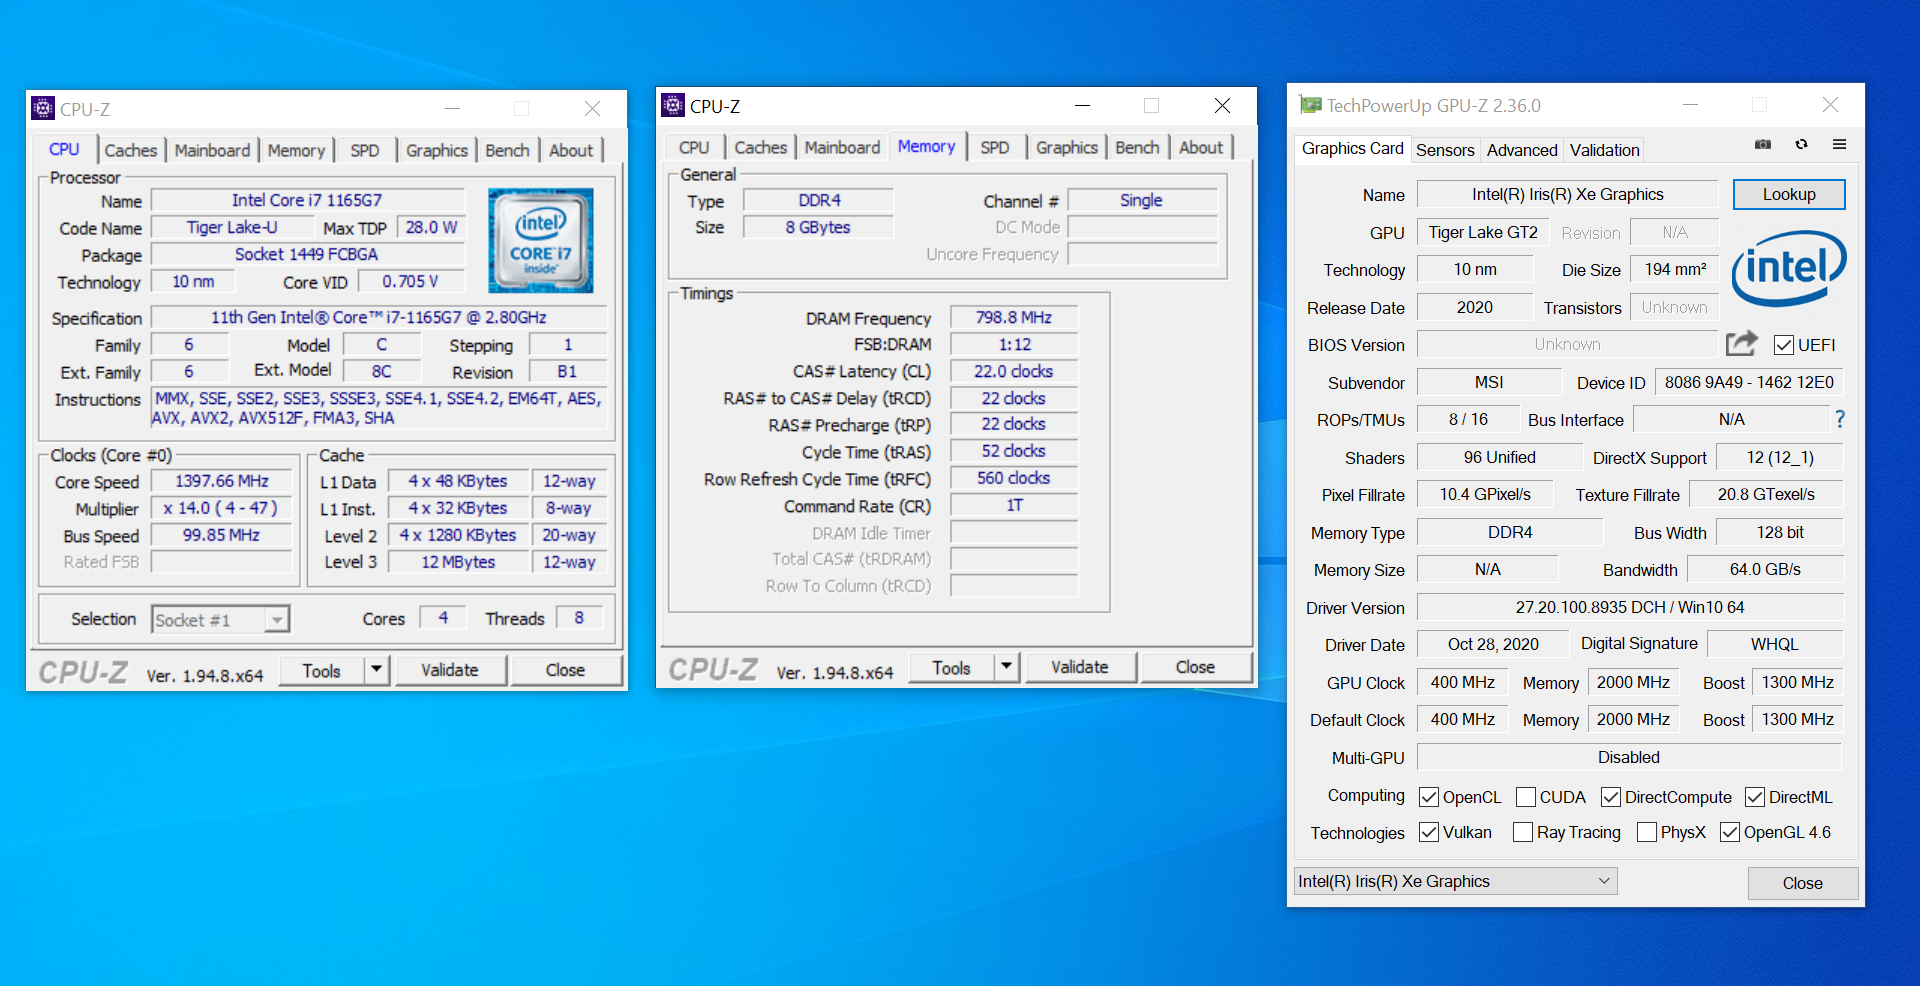The width and height of the screenshot is (1920, 986).
Task: Open Bench tab in left CPU-Z window
Action: 507,151
